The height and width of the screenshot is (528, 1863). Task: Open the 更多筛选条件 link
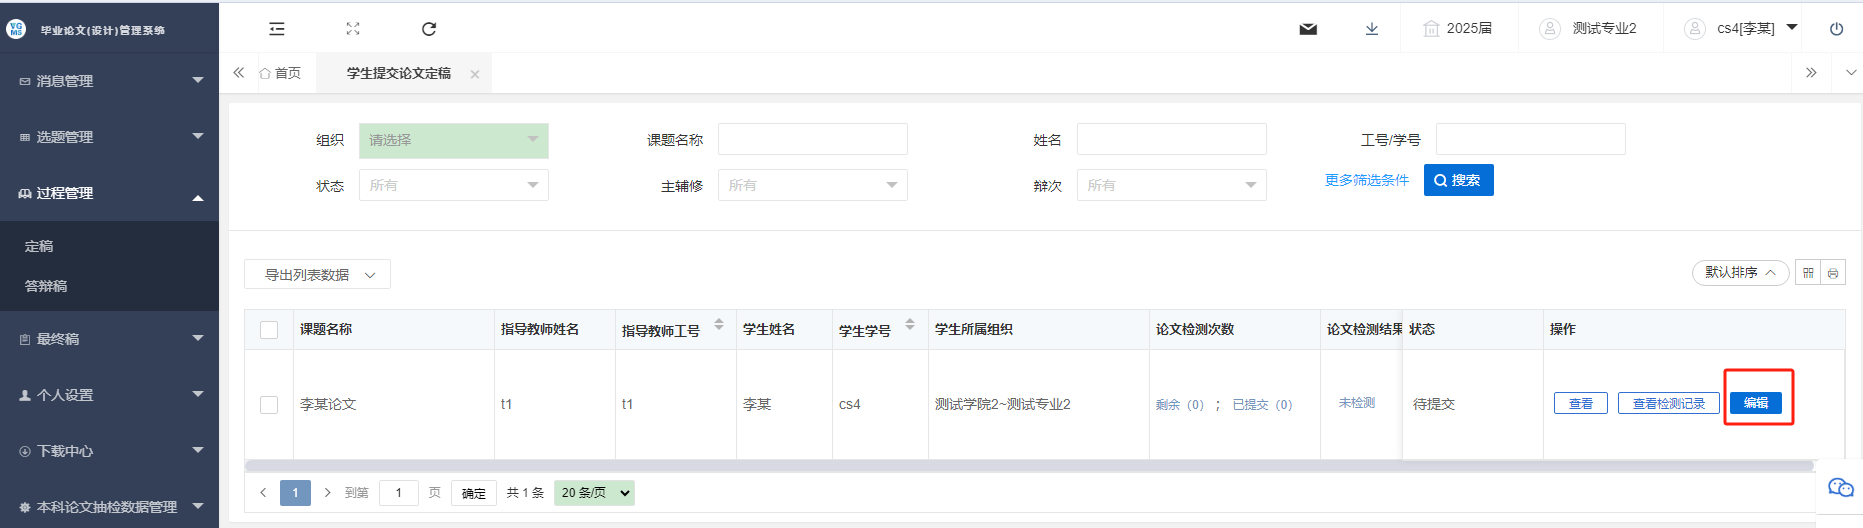[1366, 180]
